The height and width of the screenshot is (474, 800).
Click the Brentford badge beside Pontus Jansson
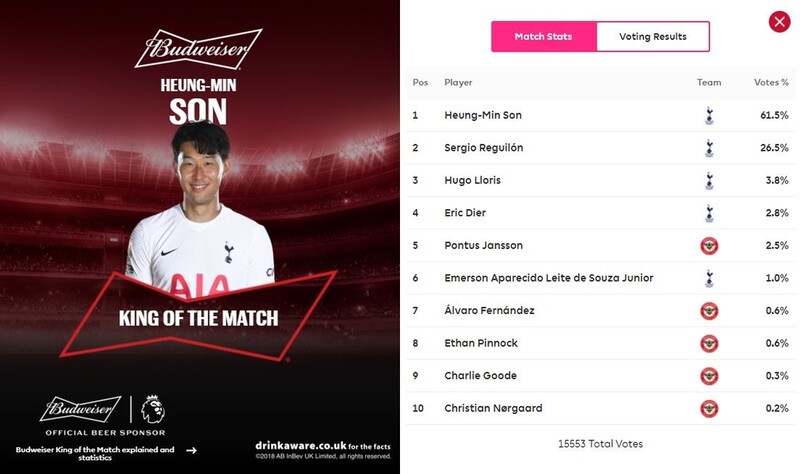[709, 245]
